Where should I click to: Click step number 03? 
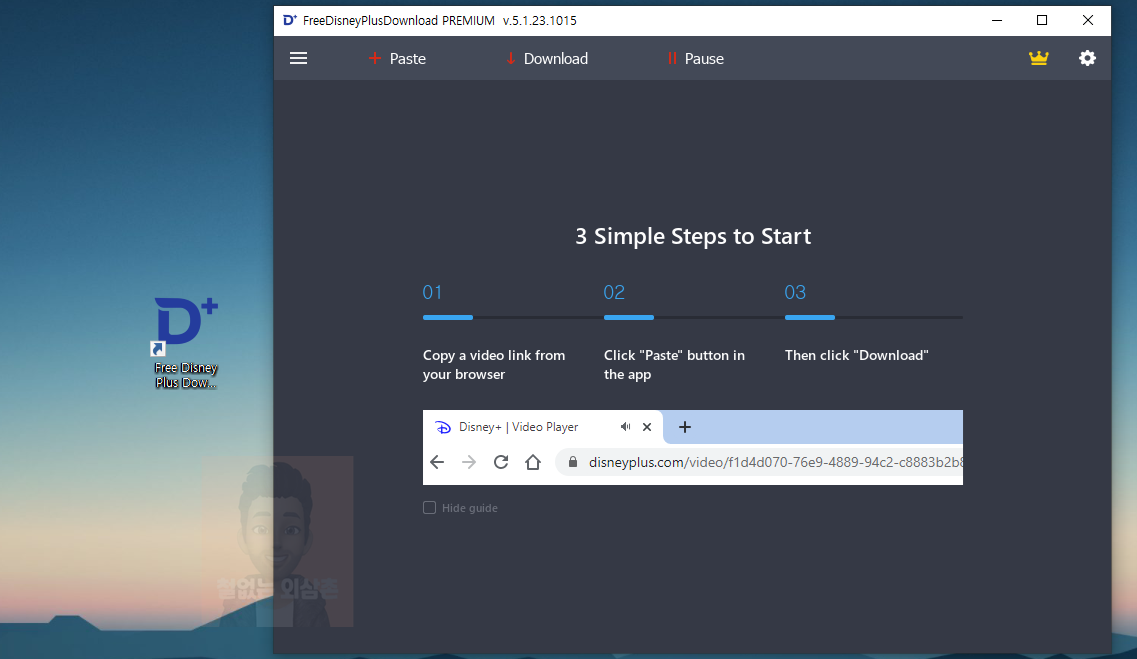click(x=795, y=292)
